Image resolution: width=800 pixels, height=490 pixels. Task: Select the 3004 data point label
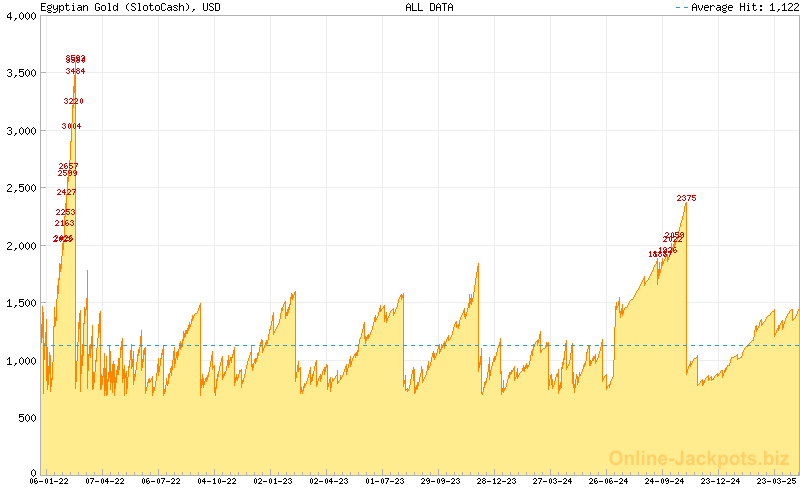(x=71, y=126)
